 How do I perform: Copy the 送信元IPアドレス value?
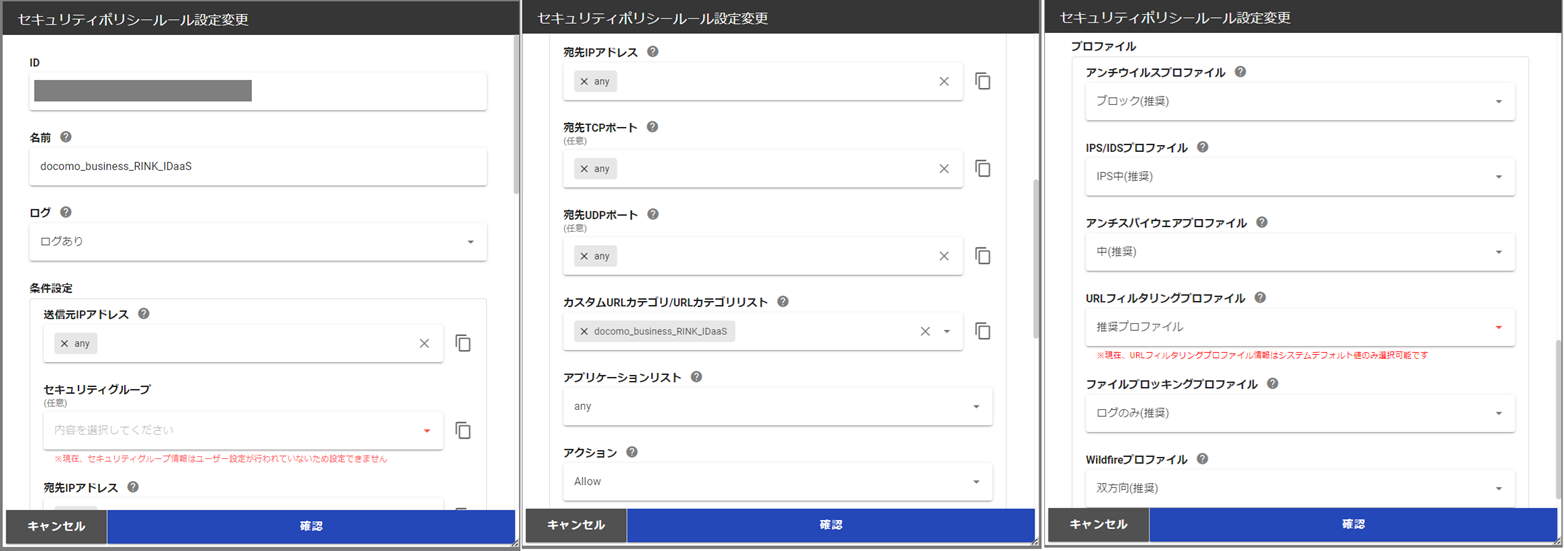click(463, 343)
